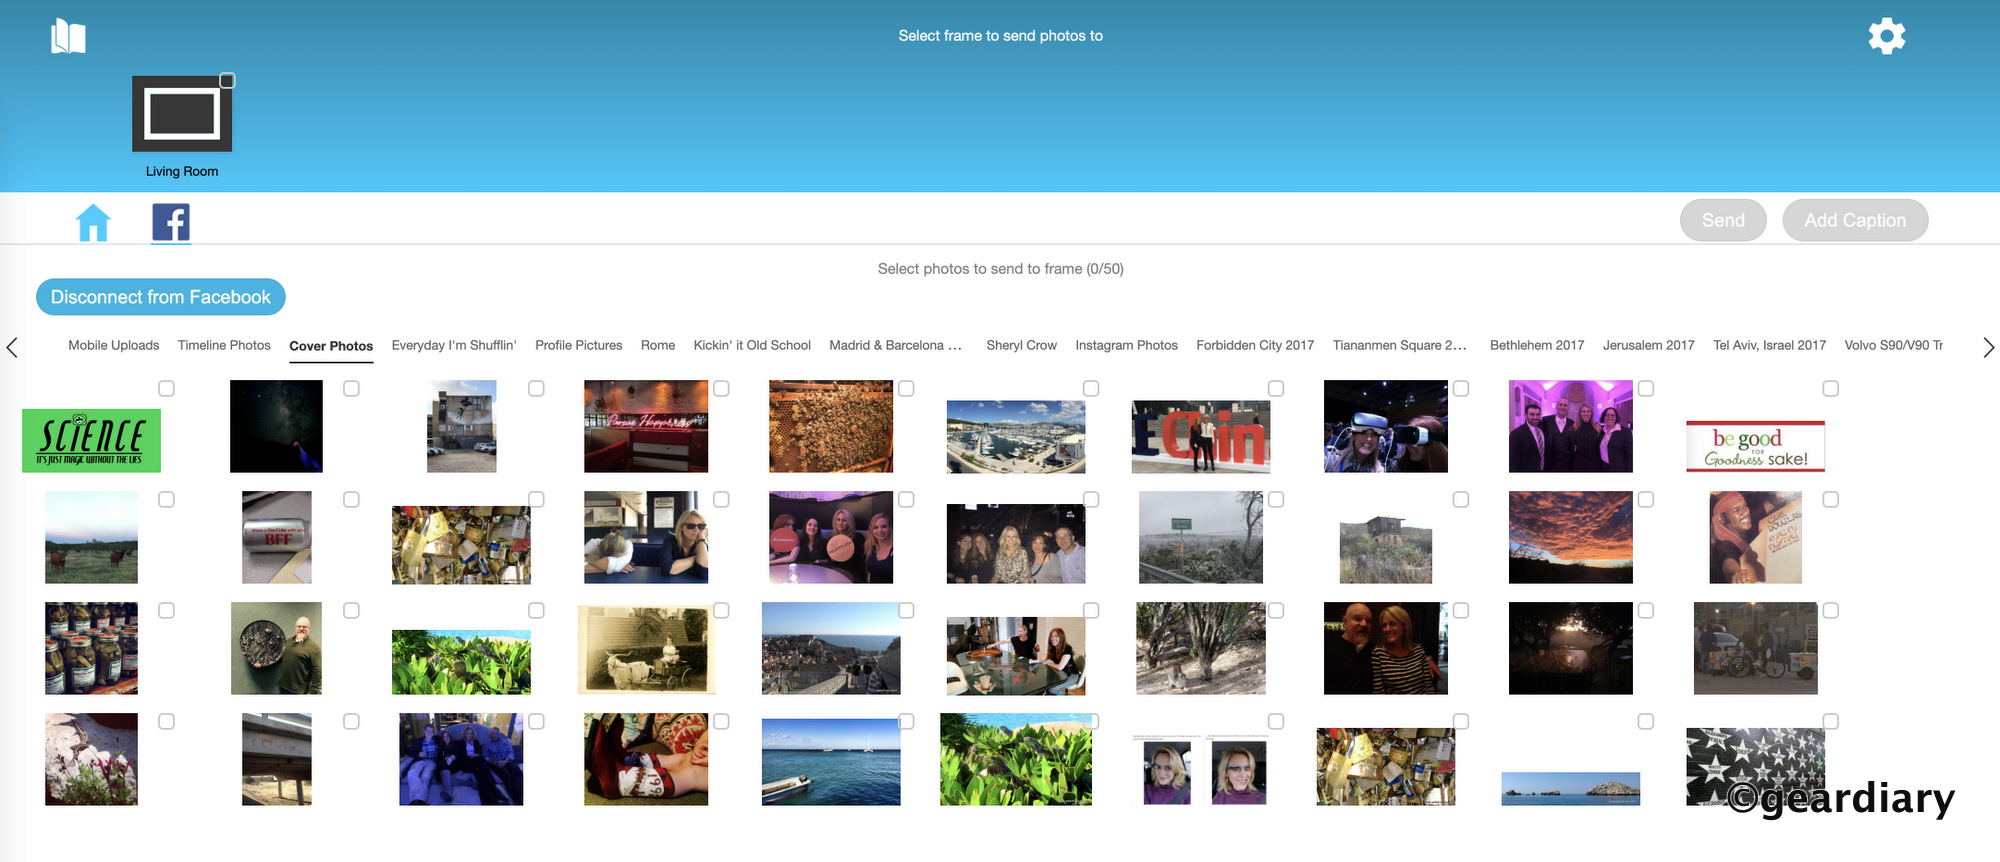Image resolution: width=2000 pixels, height=862 pixels.
Task: Check the box for the pickle jars photo
Action: (x=166, y=610)
